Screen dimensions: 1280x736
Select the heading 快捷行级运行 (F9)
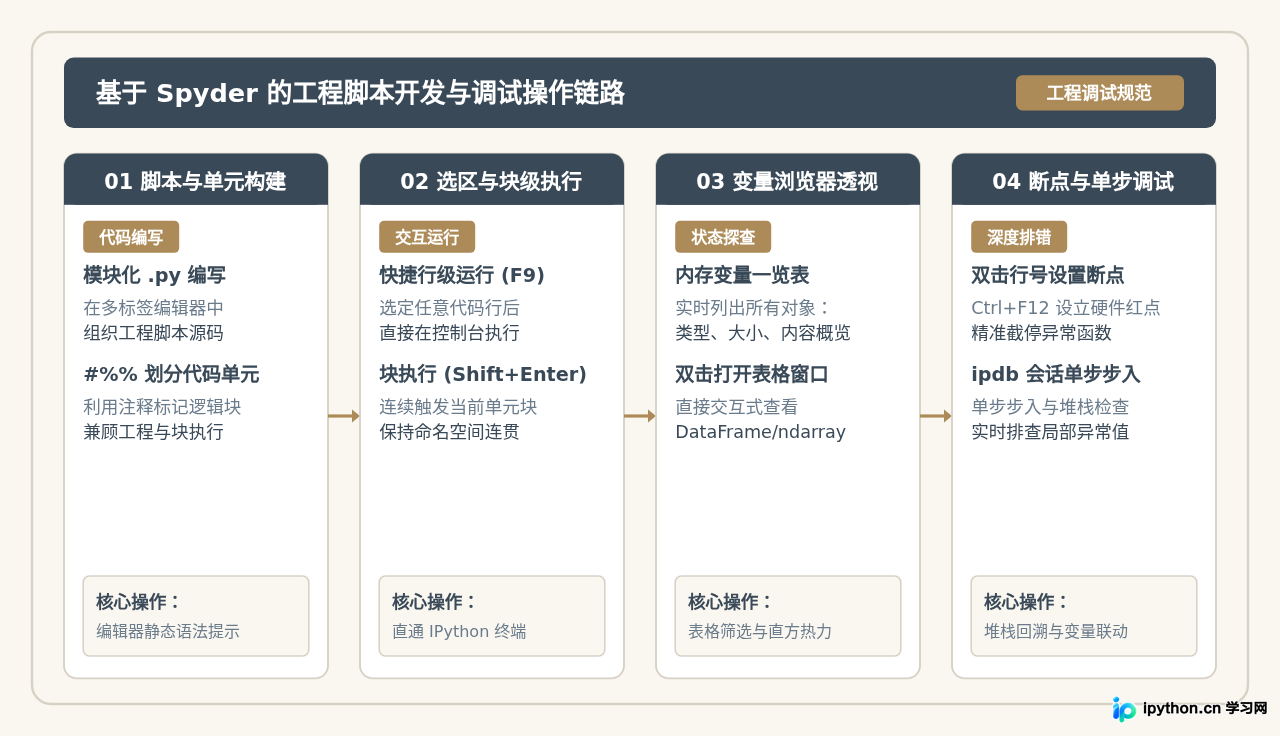click(462, 275)
